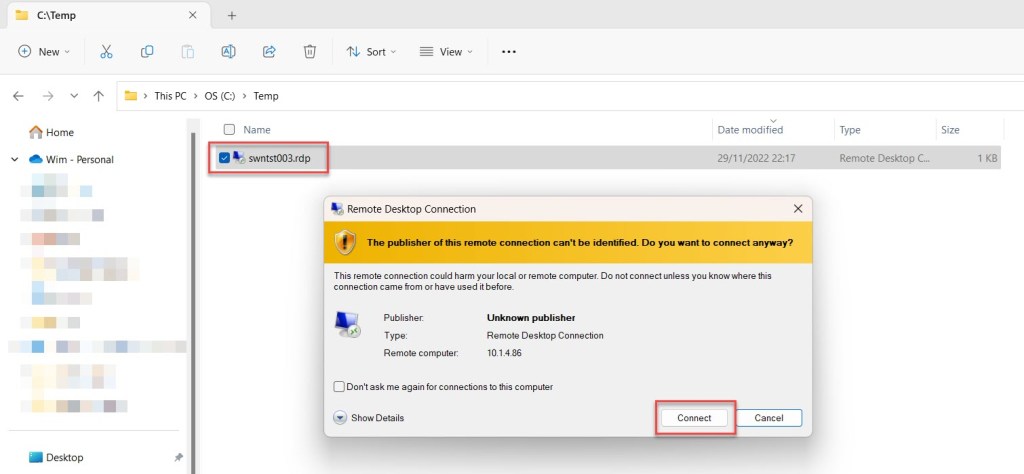Open the See more ellipsis menu
The width and height of the screenshot is (1024, 474).
(508, 52)
